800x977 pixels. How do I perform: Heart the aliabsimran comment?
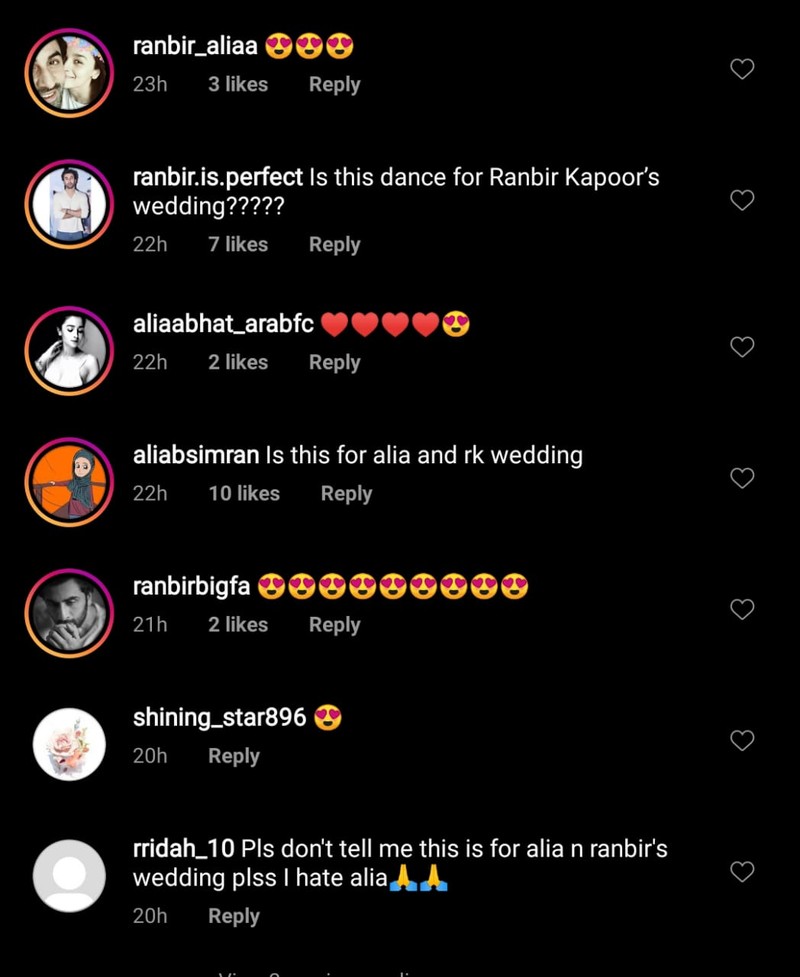point(742,478)
